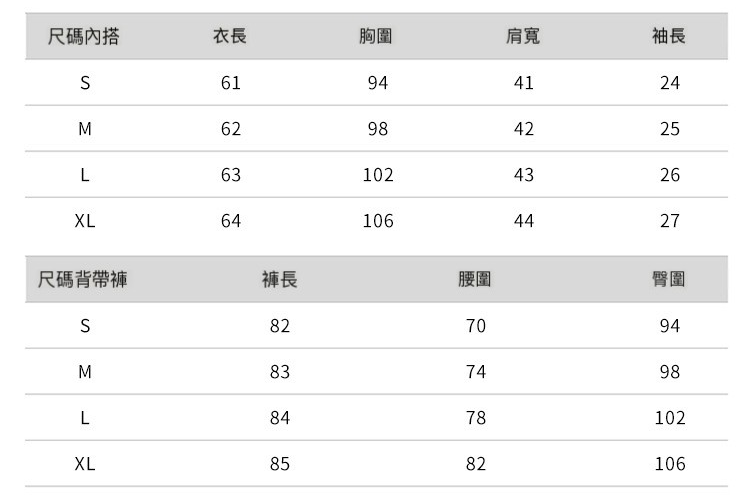Click the M label in 背帶褲 table
Viewport: 750px width, 501px height.
85,372
